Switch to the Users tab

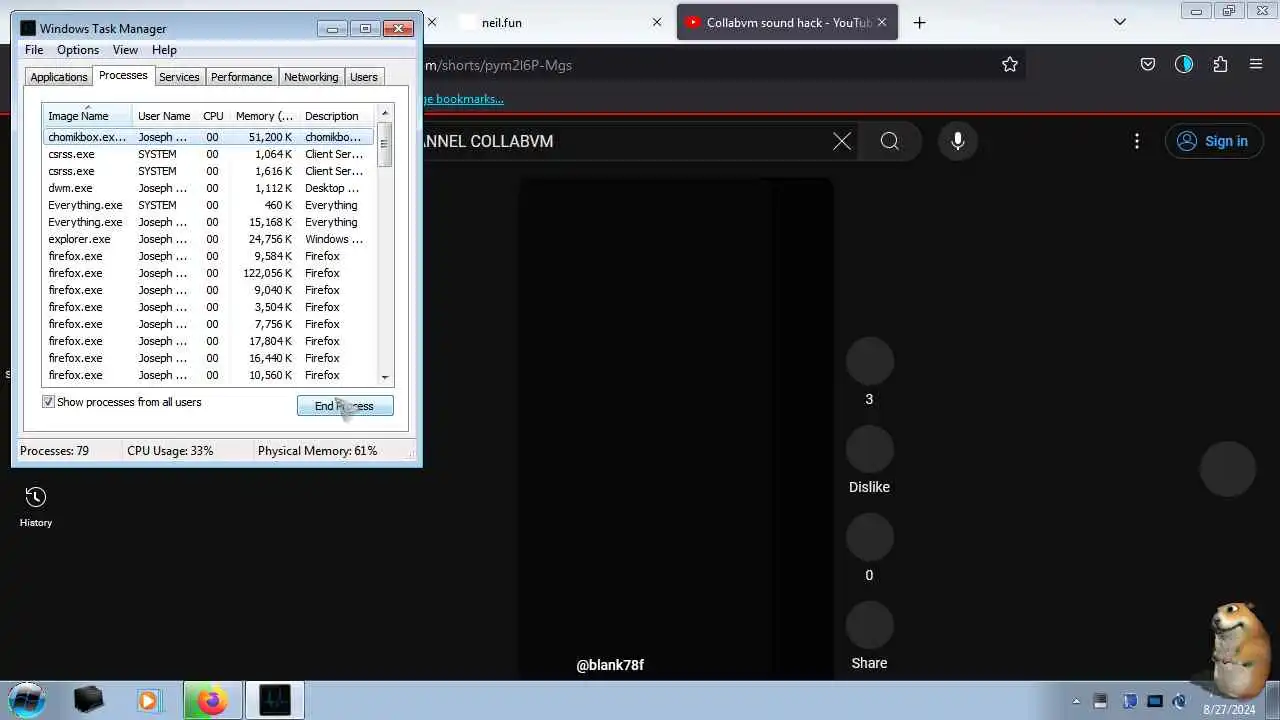(364, 77)
